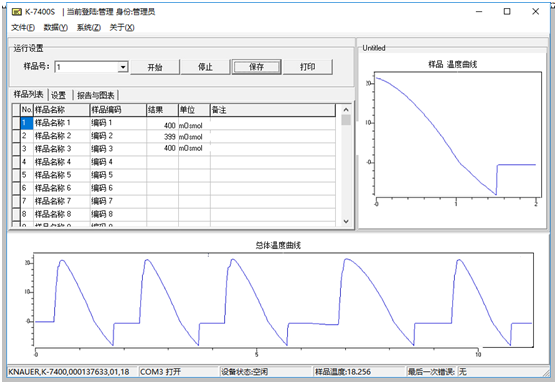Open the 数据(Y) menu
557x384 pixels.
tap(55, 27)
